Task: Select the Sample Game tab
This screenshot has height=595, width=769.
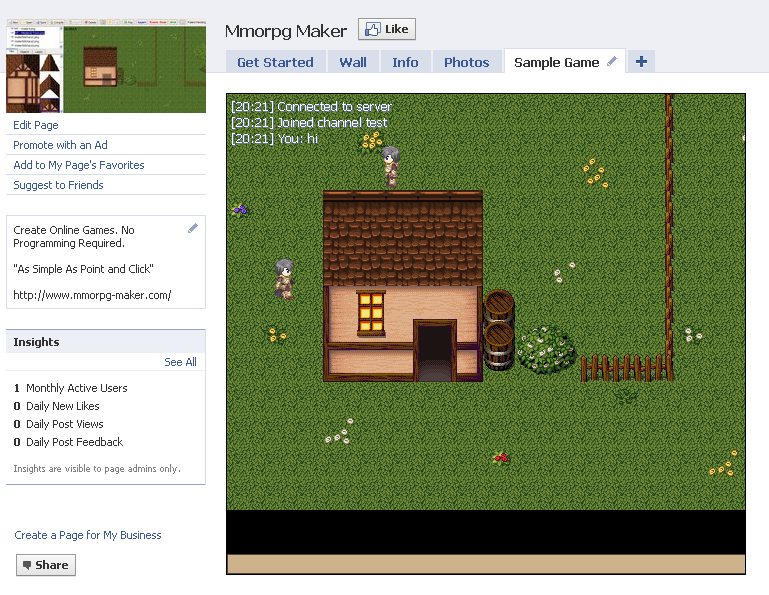Action: tap(557, 62)
